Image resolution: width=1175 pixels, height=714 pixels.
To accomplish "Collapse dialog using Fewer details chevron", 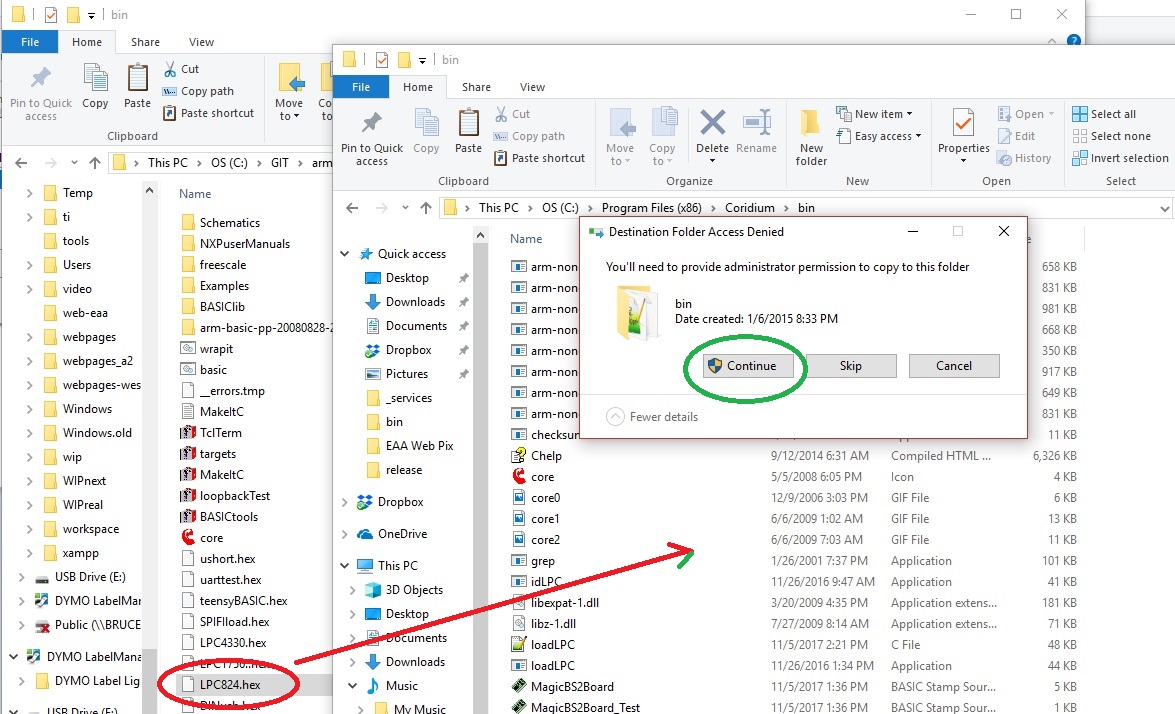I will pyautogui.click(x=616, y=417).
